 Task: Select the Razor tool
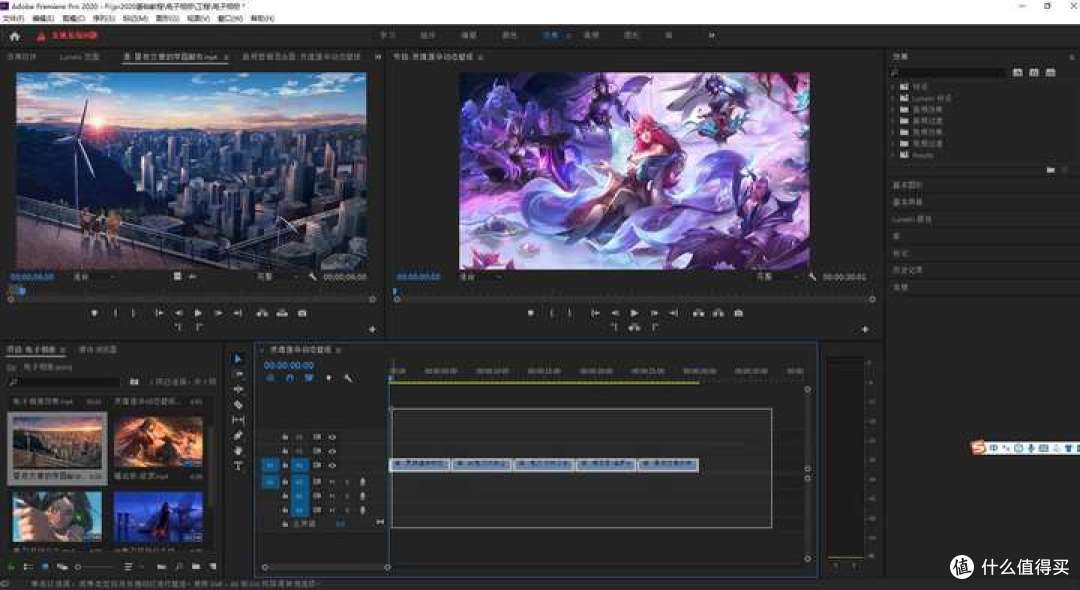tap(238, 405)
